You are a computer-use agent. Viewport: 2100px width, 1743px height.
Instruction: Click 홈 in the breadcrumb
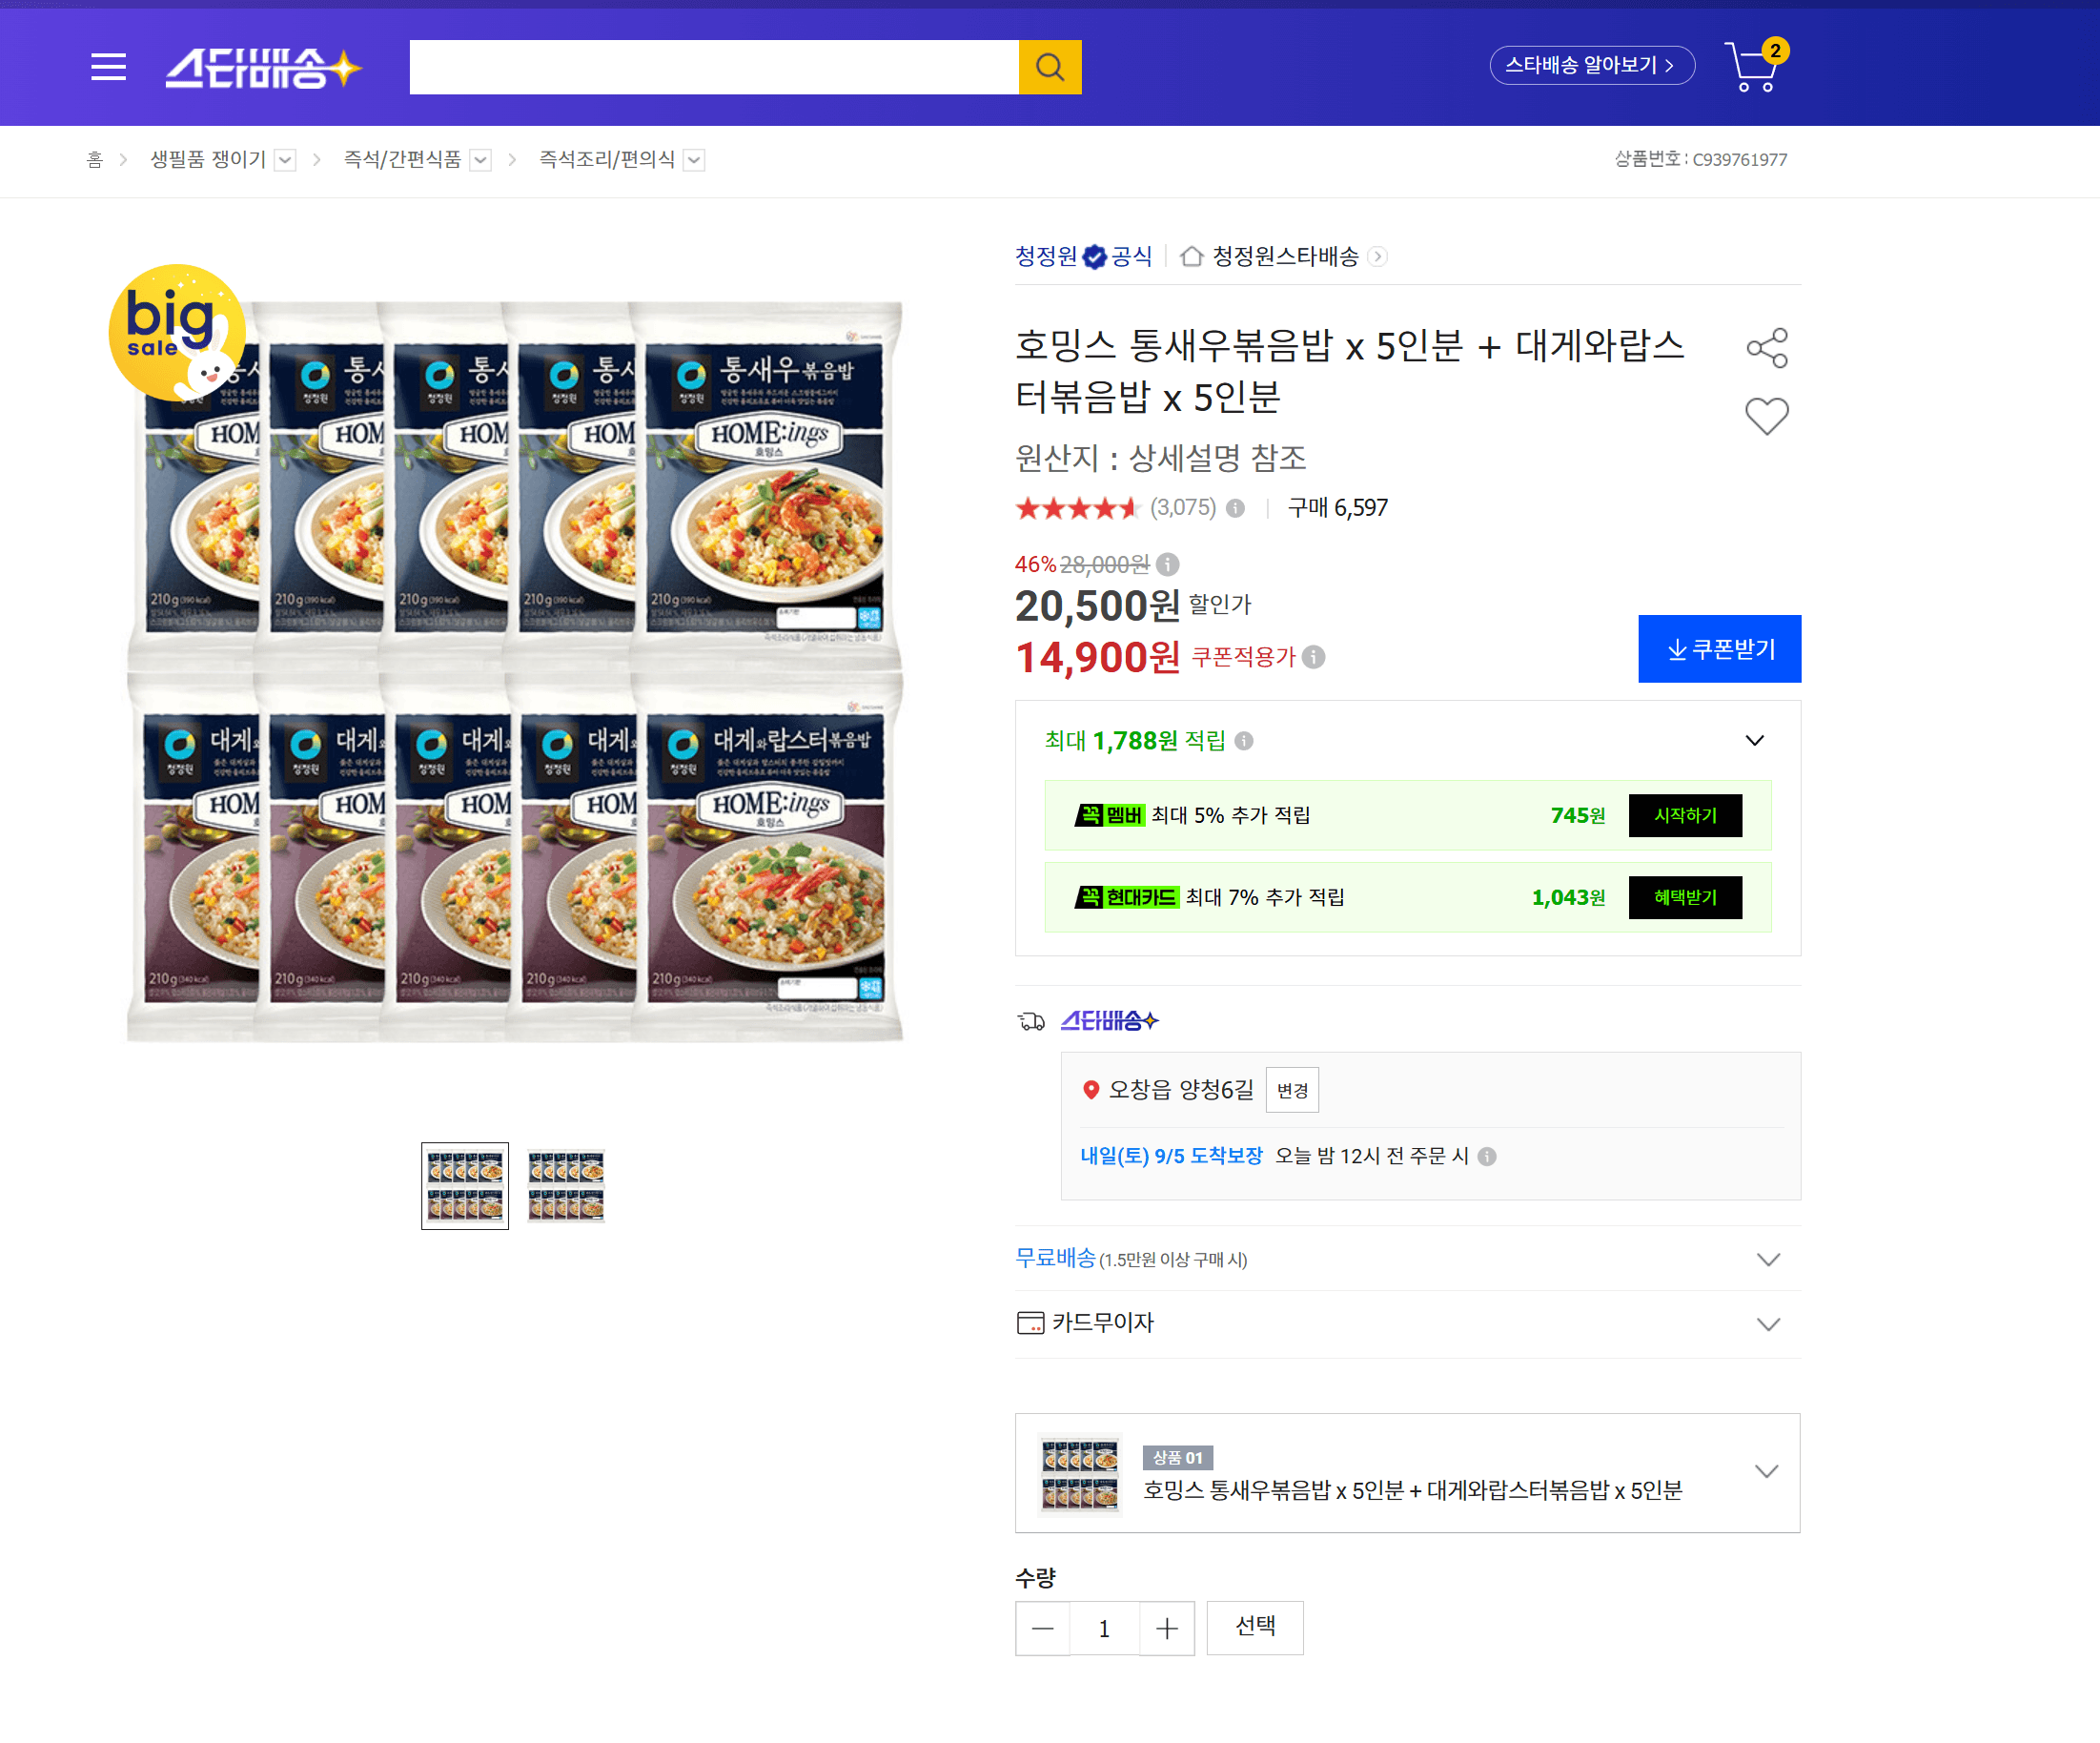[95, 160]
